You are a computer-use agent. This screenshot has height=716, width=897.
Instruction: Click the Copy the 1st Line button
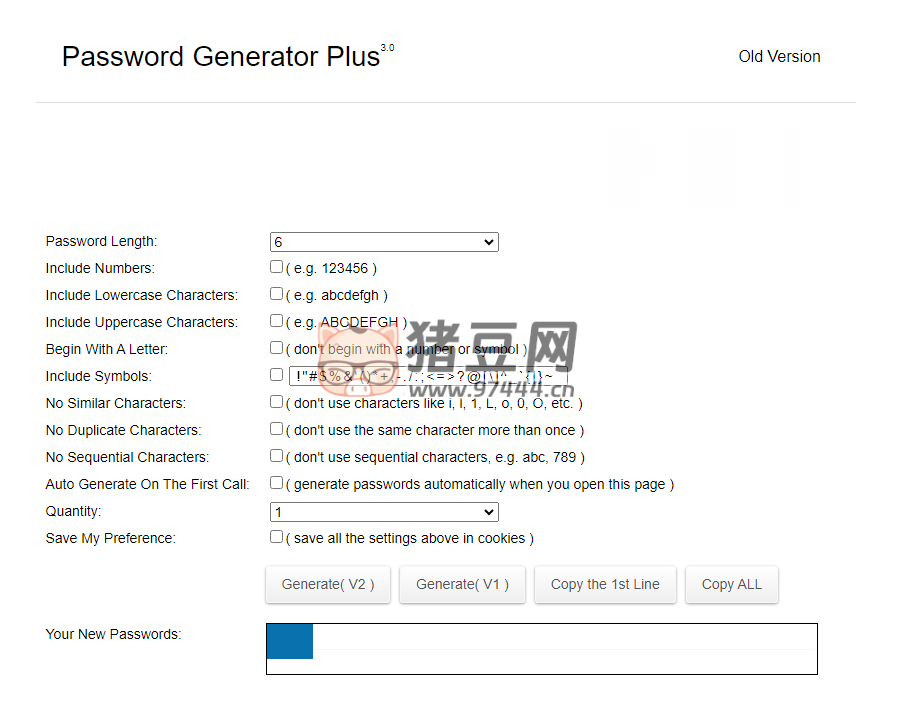605,585
